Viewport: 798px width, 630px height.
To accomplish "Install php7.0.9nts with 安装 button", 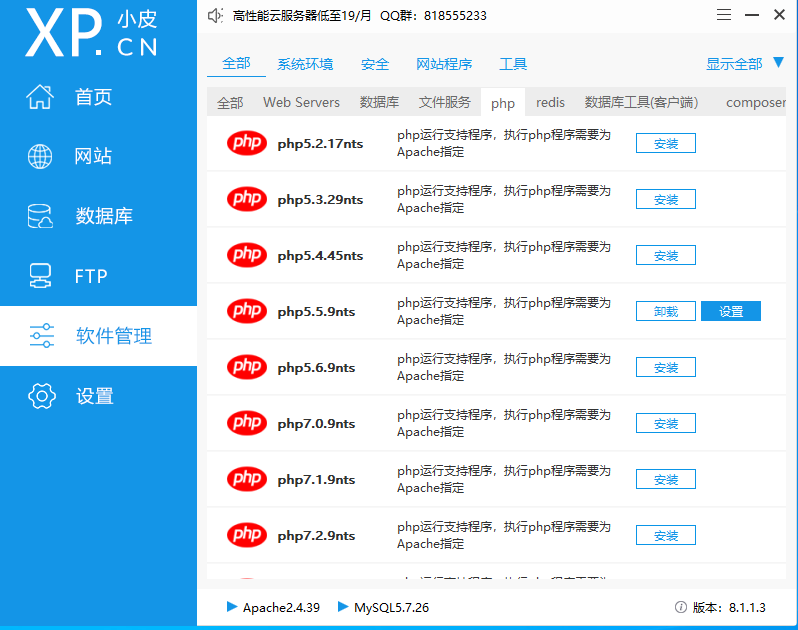I will (666, 423).
